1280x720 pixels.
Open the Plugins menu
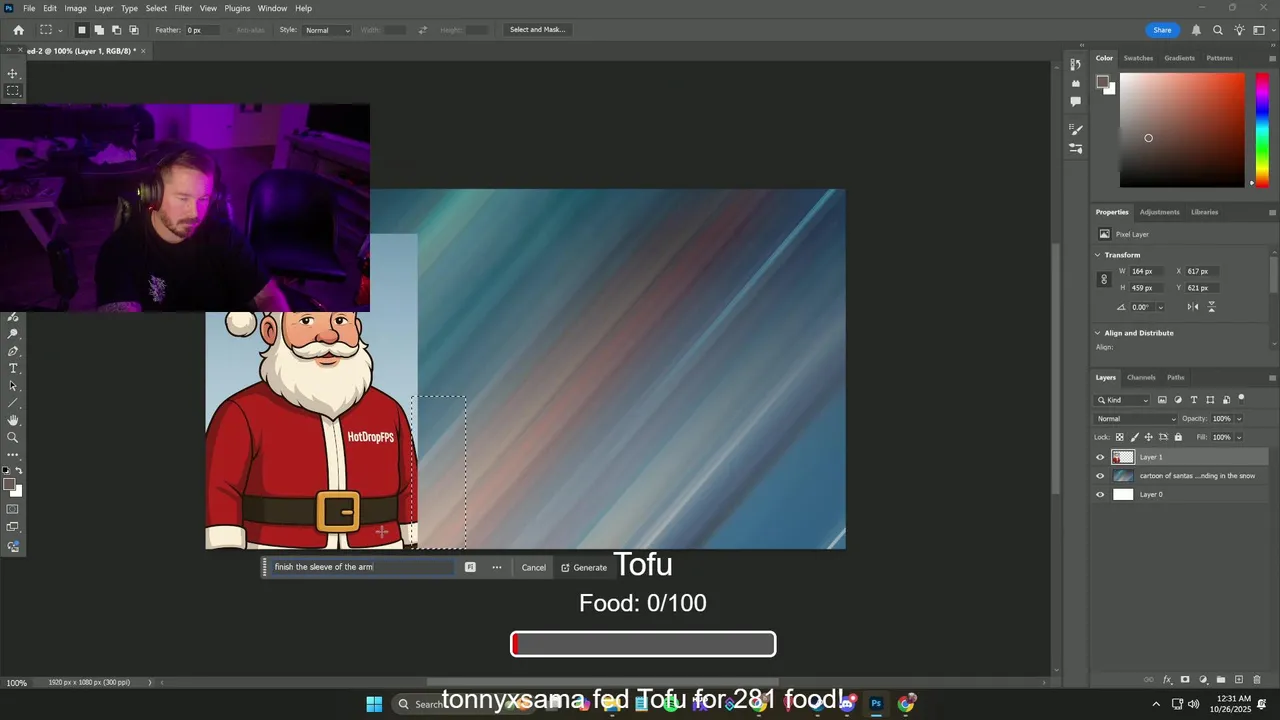237,8
